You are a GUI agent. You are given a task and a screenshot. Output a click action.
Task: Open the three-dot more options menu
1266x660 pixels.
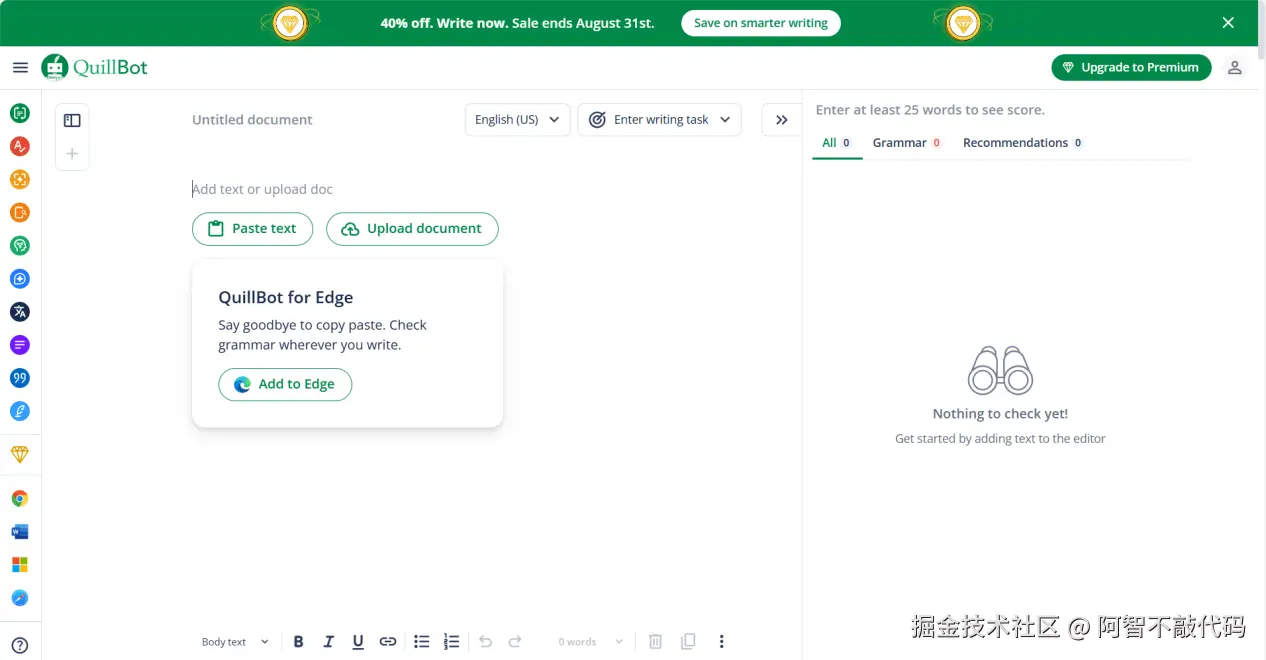pyautogui.click(x=722, y=642)
